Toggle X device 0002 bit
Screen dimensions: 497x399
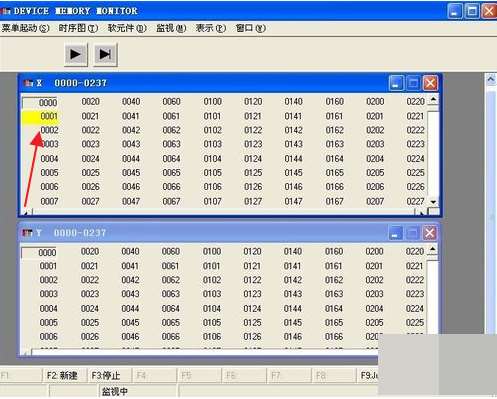pos(49,130)
